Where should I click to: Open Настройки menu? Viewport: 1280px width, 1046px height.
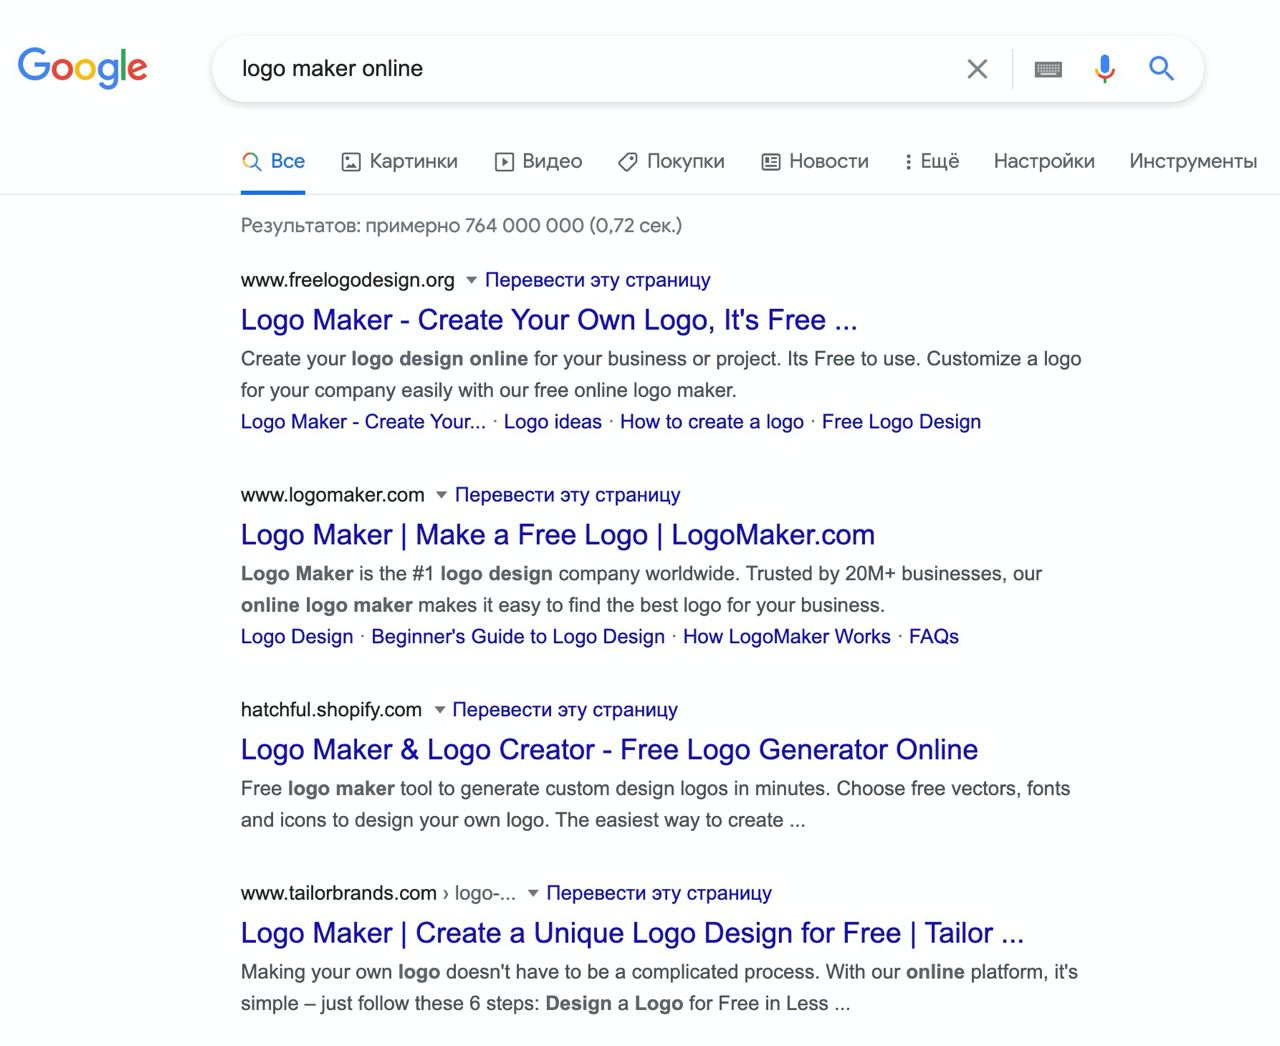(x=1044, y=161)
